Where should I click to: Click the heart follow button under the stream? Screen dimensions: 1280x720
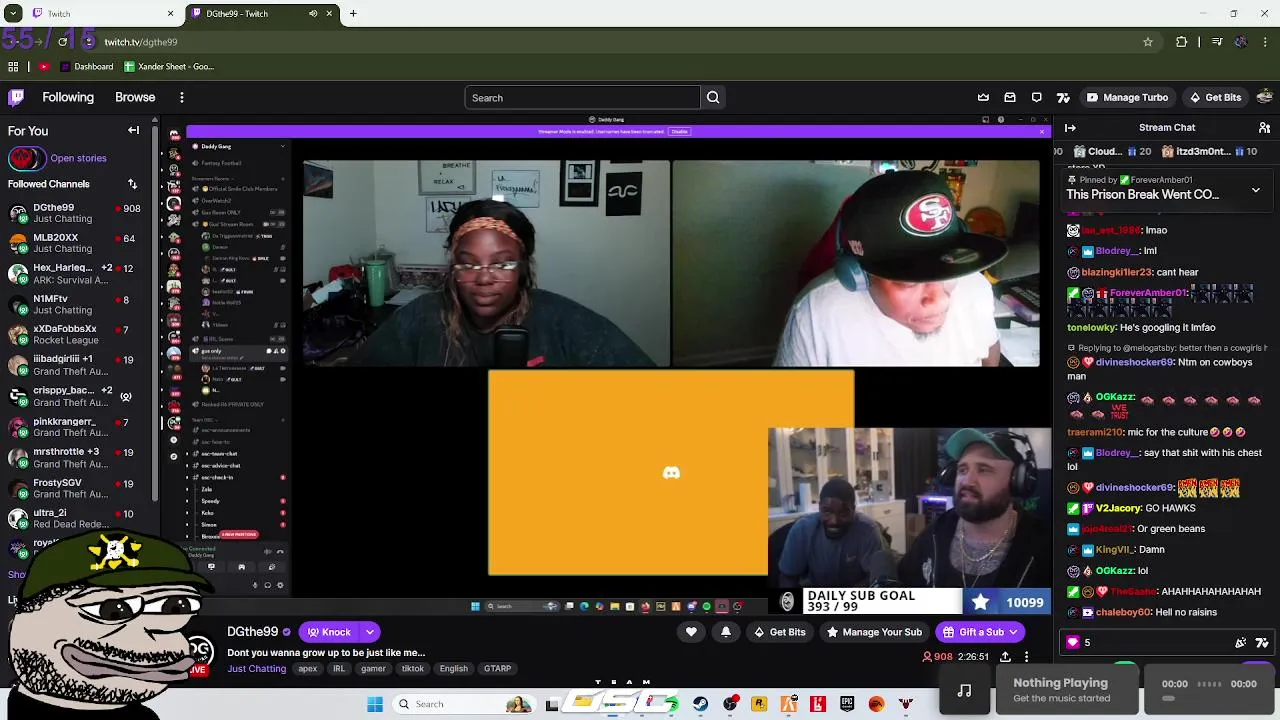(x=691, y=632)
